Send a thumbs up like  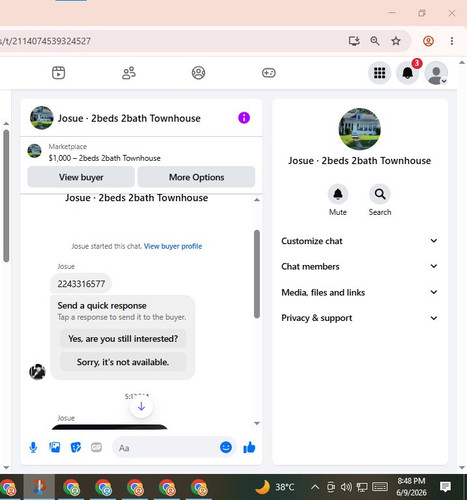point(249,447)
